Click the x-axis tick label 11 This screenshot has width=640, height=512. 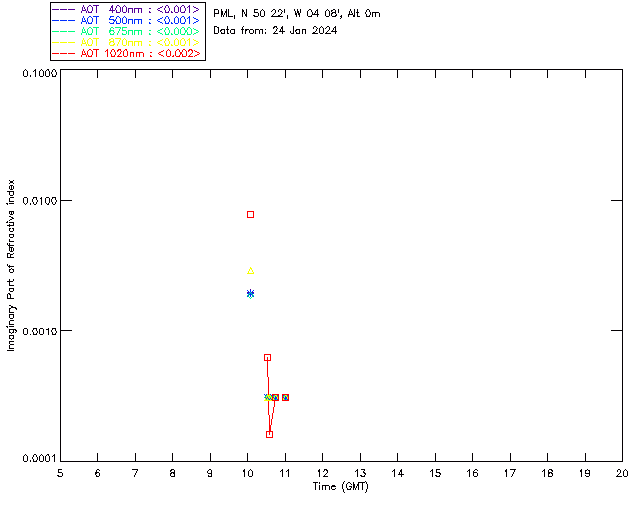click(285, 473)
